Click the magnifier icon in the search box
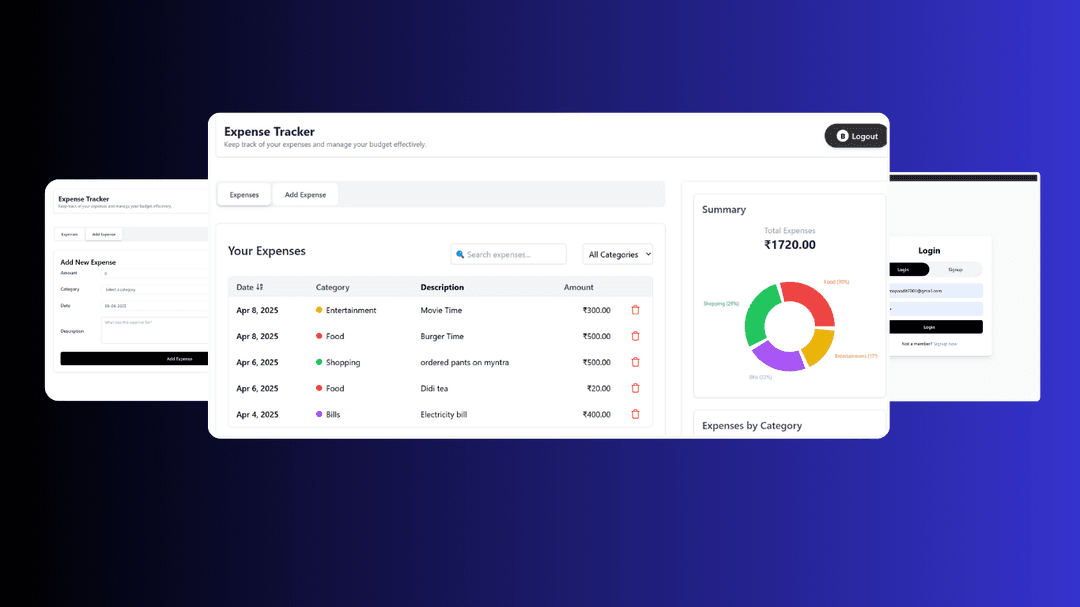This screenshot has height=607, width=1080. [460, 254]
